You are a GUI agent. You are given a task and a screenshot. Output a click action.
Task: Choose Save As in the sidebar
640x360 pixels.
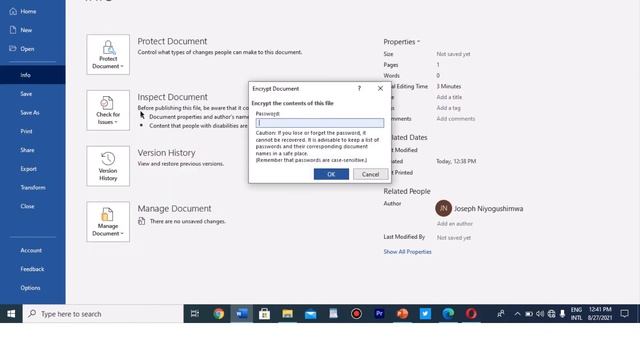pyautogui.click(x=30, y=113)
